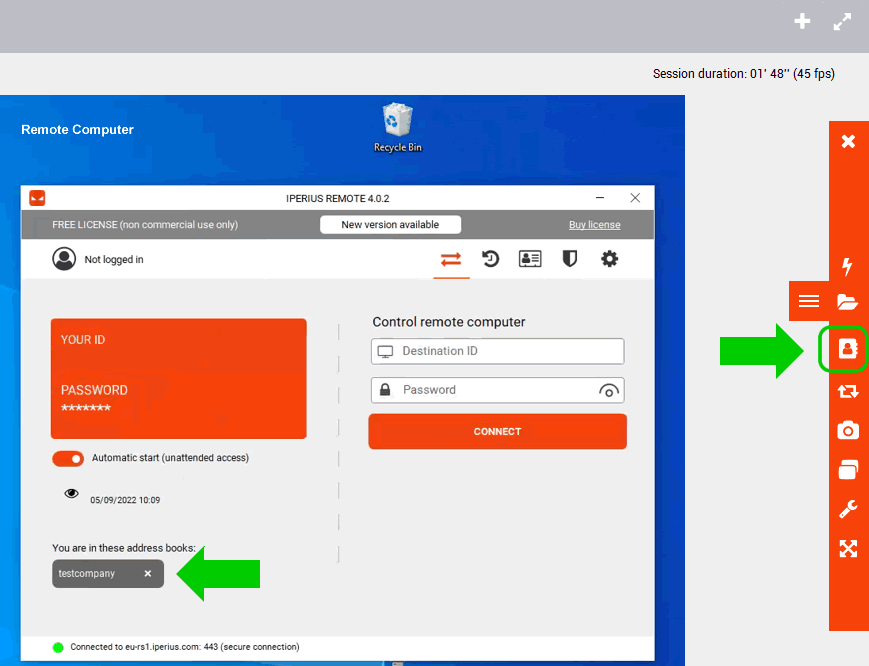Open the Buy license link

[595, 224]
